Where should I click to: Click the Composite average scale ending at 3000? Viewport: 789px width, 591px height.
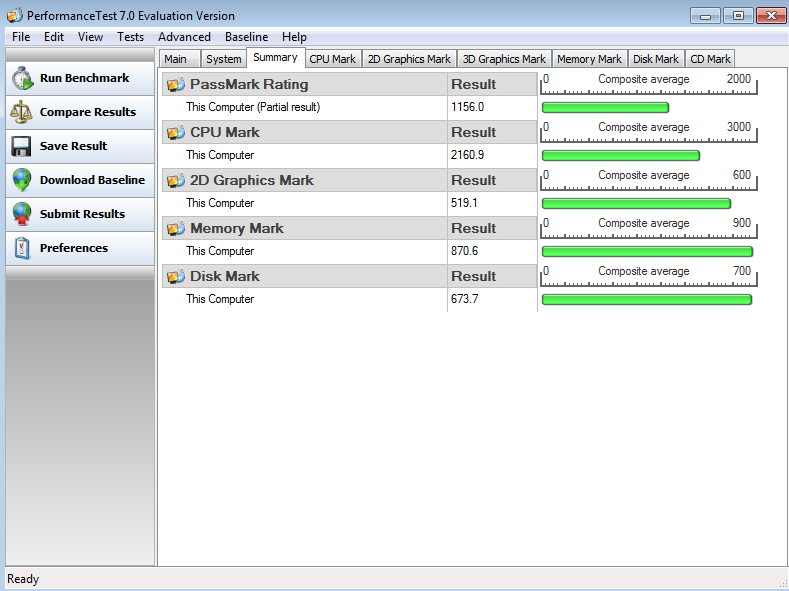tap(649, 132)
